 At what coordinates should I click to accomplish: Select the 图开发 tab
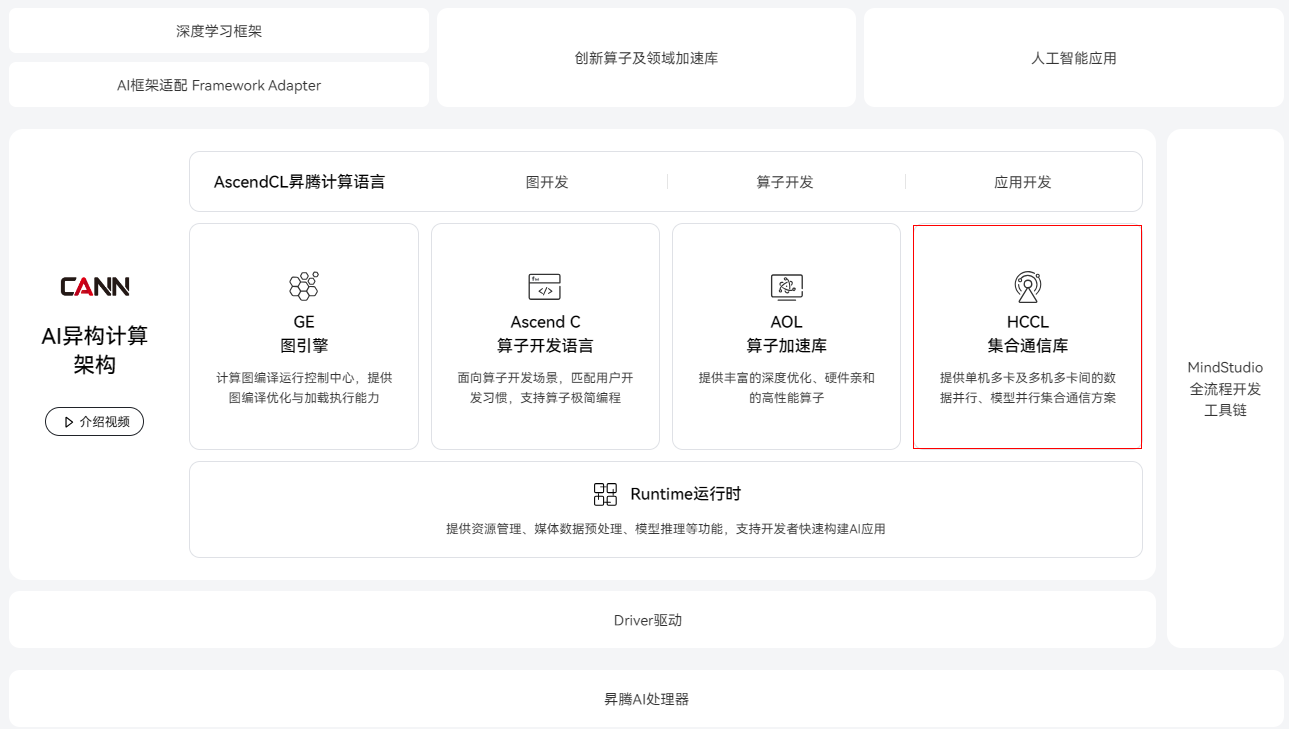(547, 182)
